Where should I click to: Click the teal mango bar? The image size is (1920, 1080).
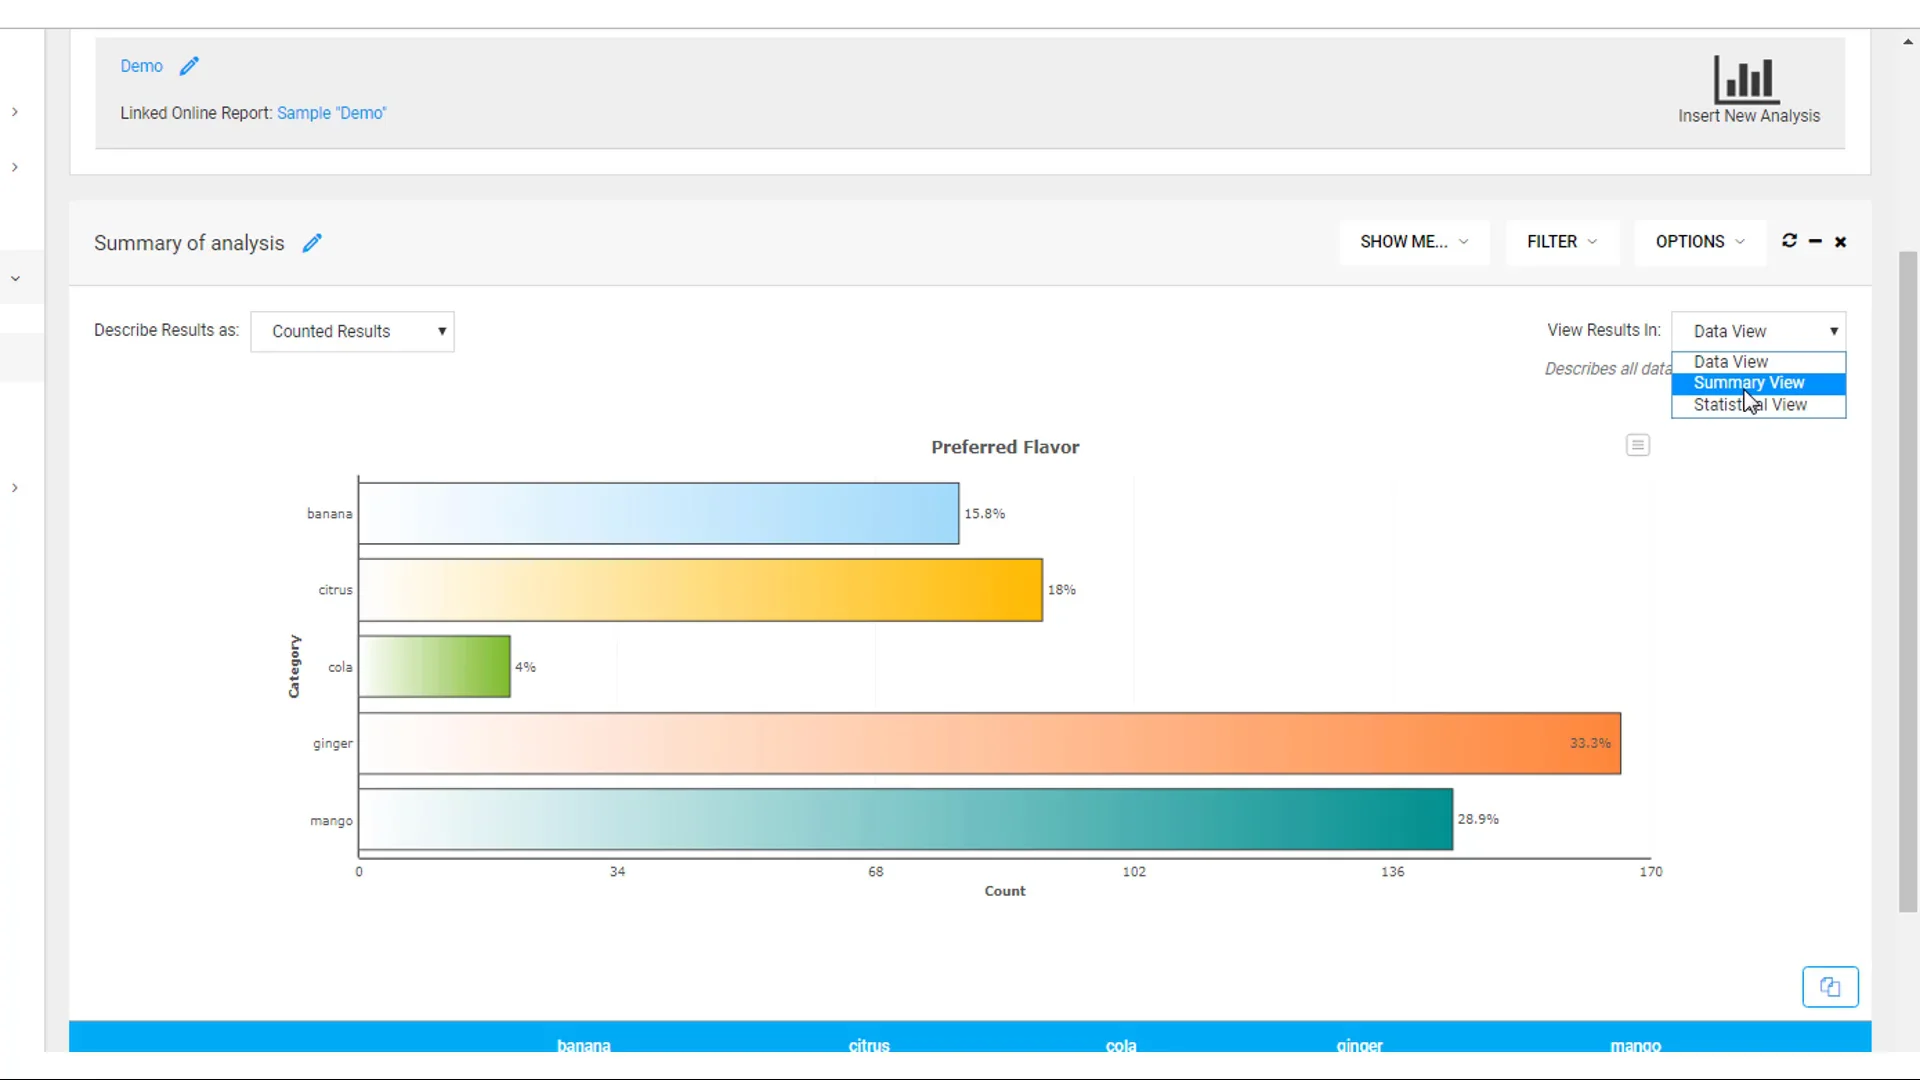(906, 819)
